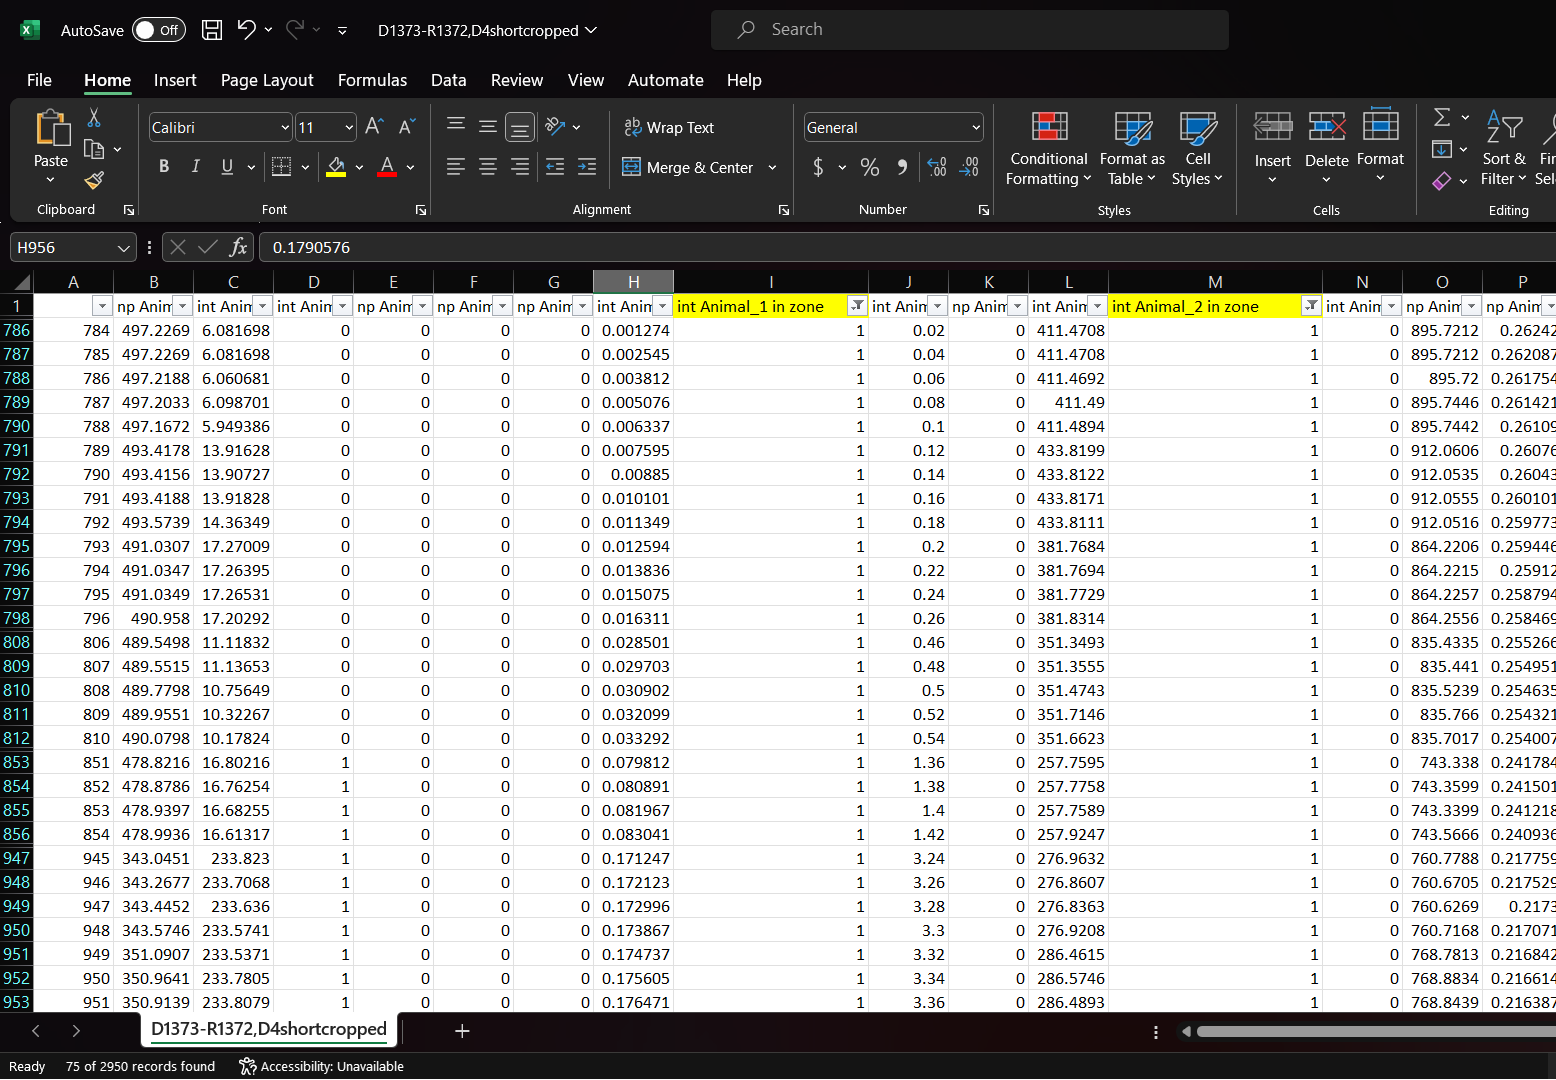Click the Orientation text-angle icon
The width and height of the screenshot is (1556, 1080).
click(x=556, y=126)
